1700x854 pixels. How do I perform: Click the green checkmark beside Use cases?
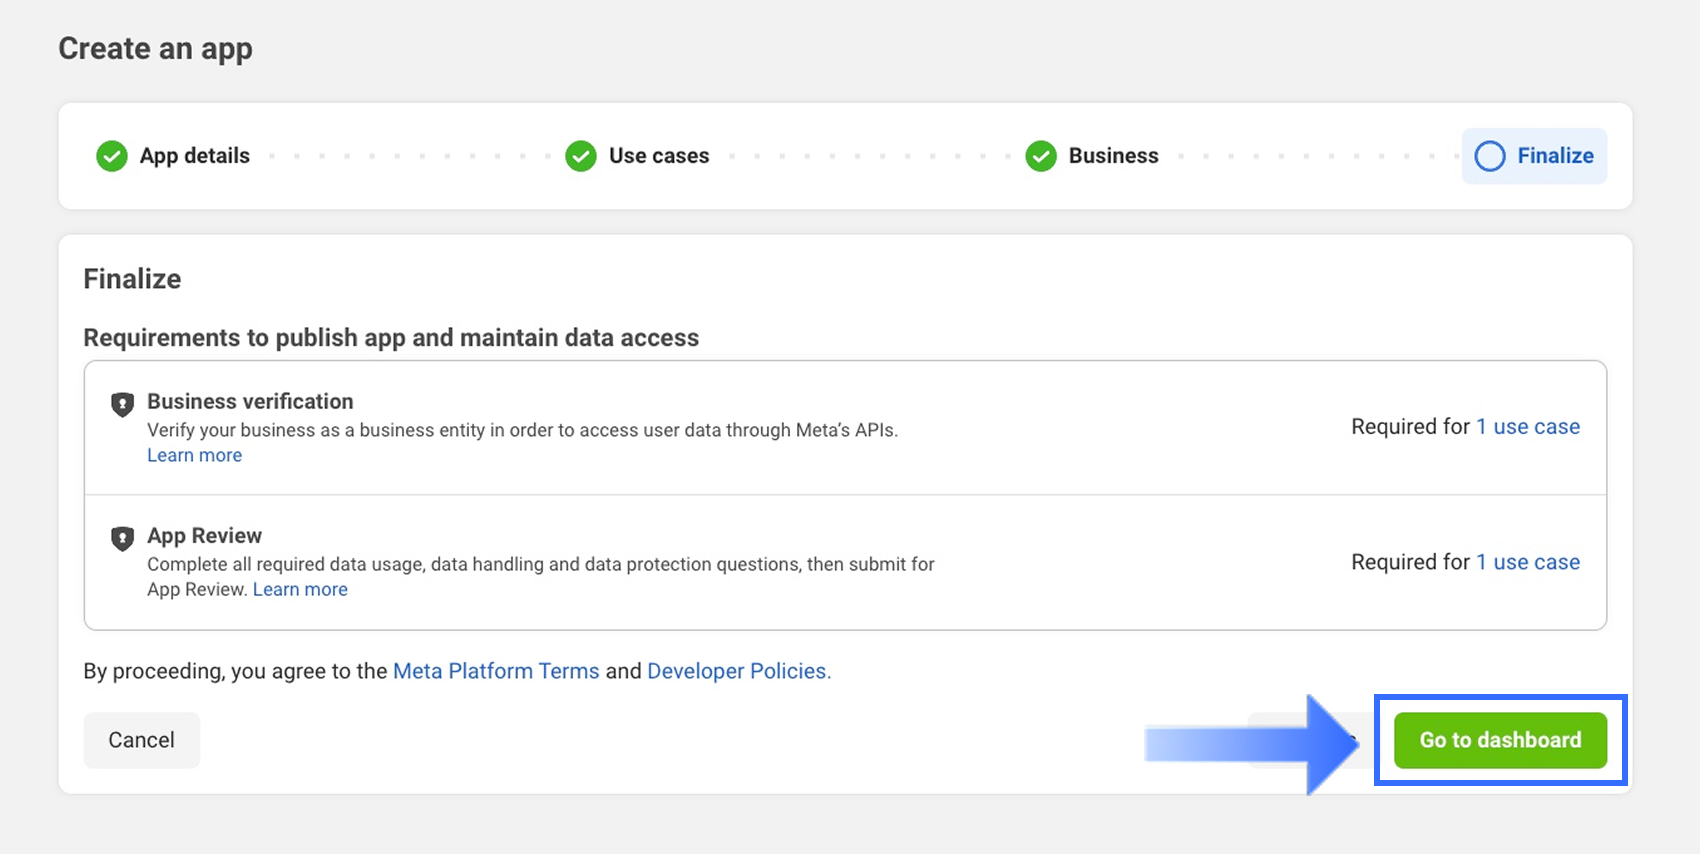coord(581,156)
